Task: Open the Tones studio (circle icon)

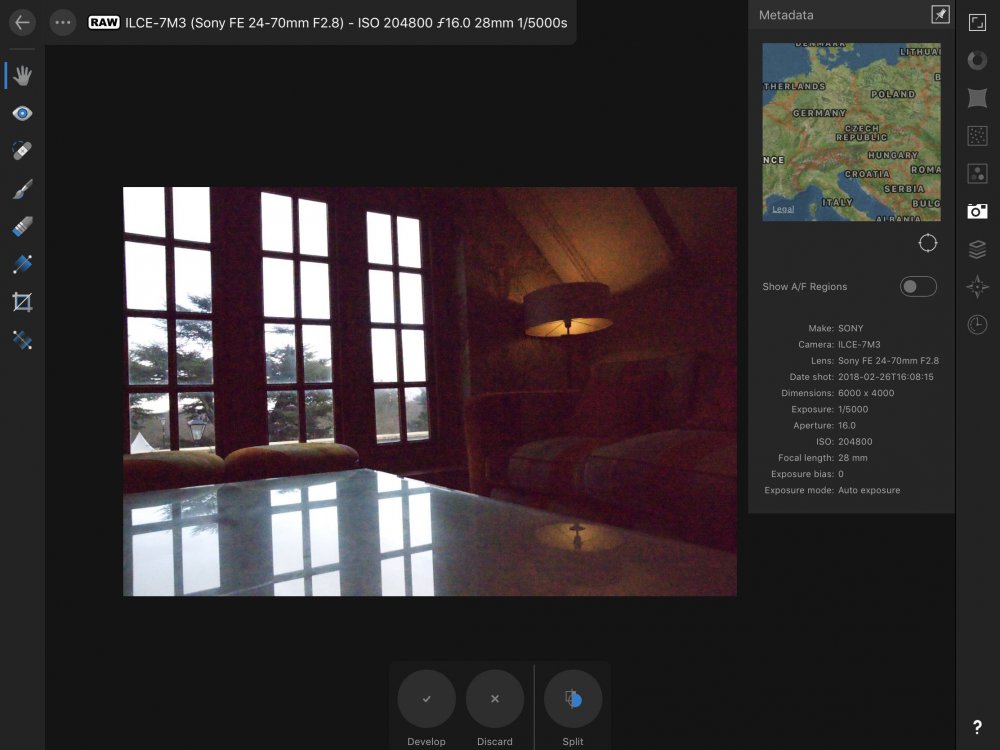Action: (977, 61)
